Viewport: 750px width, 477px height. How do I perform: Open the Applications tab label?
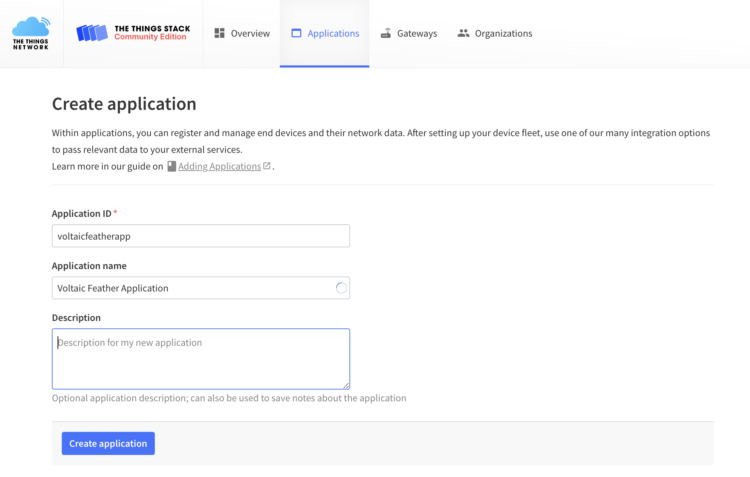(333, 33)
